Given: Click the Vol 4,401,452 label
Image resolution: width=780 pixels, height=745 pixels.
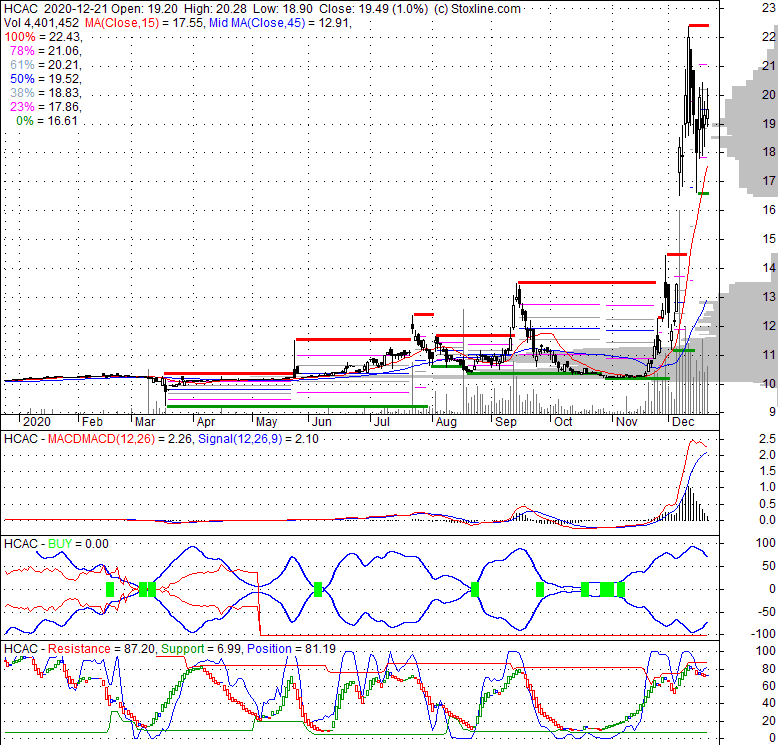Looking at the screenshot, I should click(x=41, y=23).
